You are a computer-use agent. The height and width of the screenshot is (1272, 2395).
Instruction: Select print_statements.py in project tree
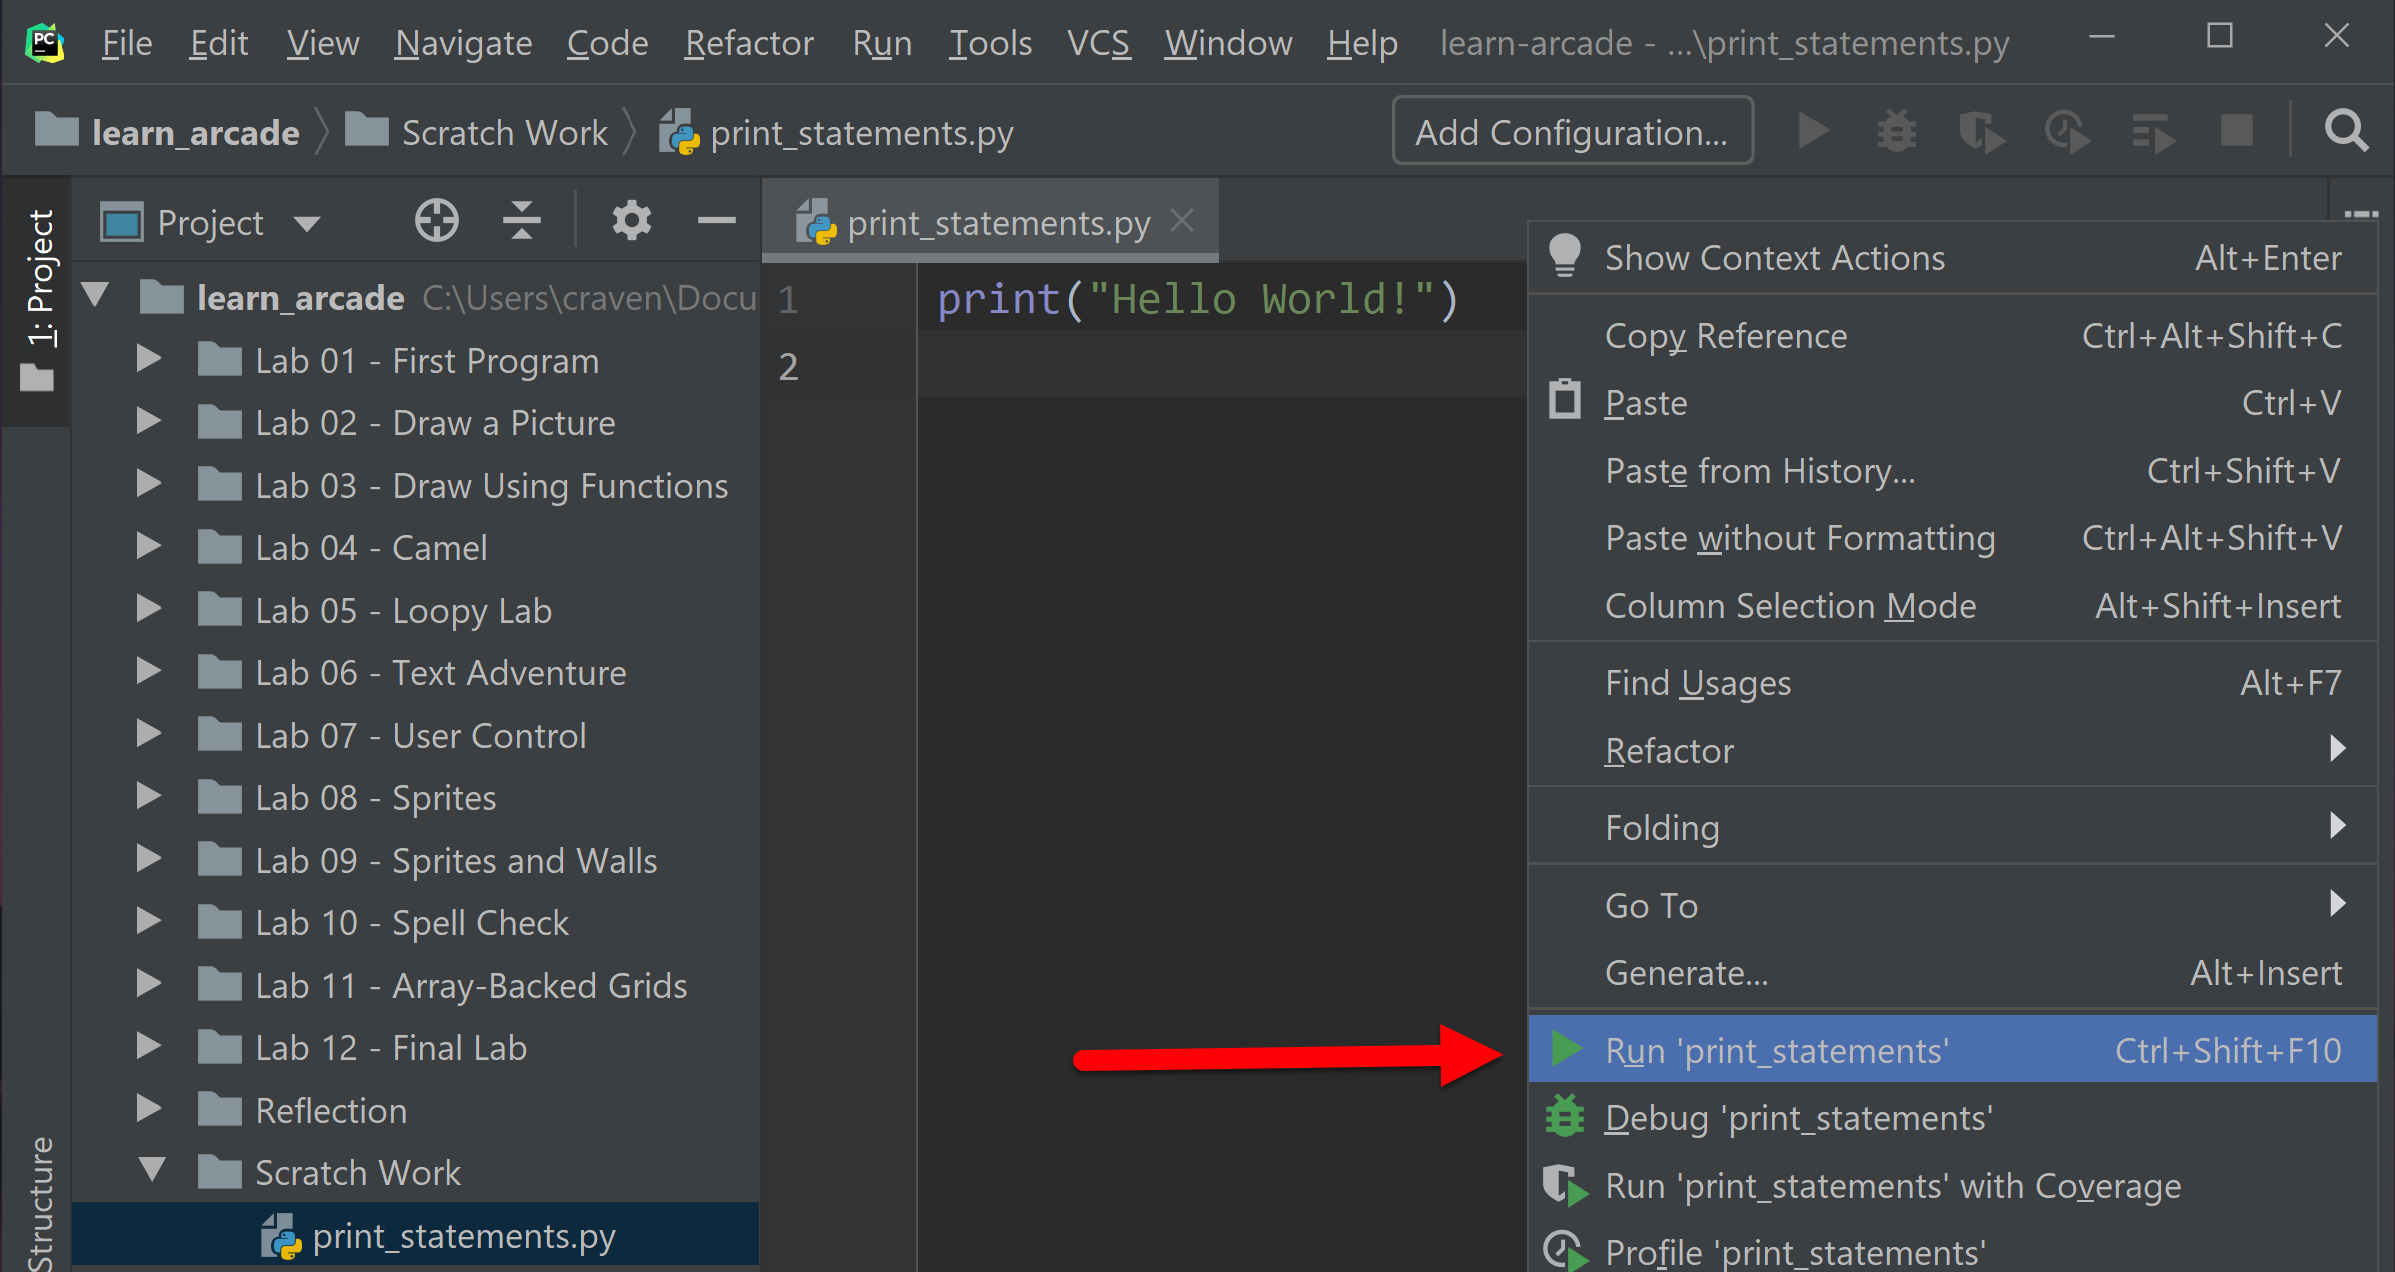pos(416,1236)
